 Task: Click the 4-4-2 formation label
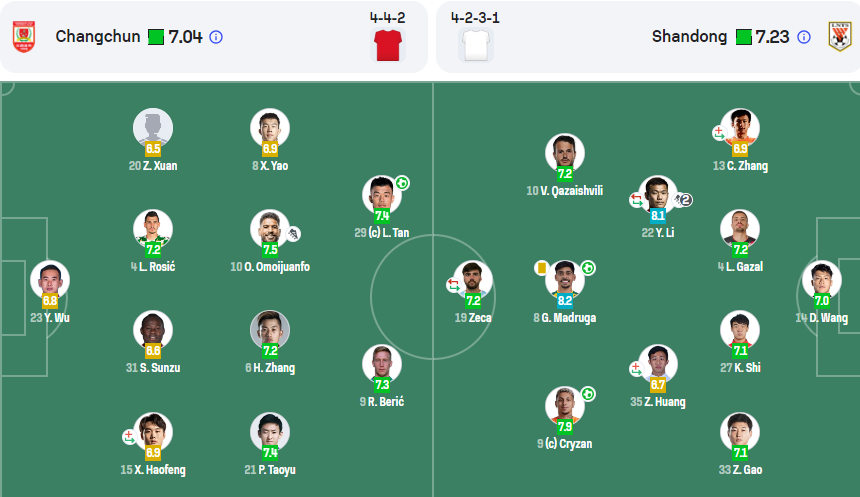[x=387, y=17]
